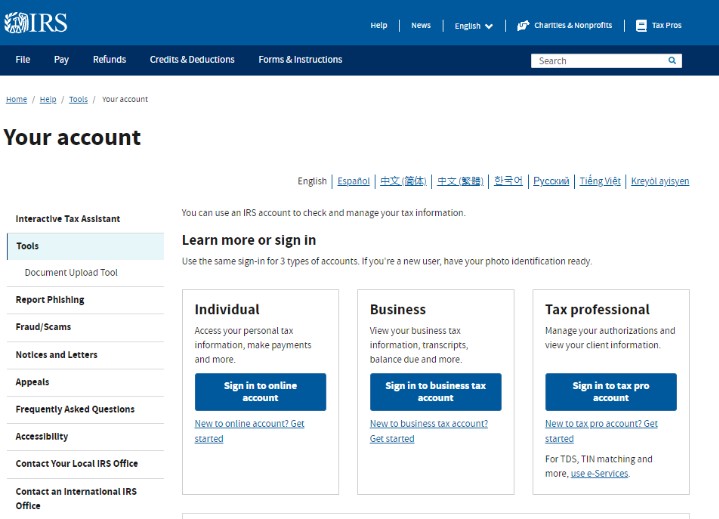Open the Credits & Deductions menu

192,60
